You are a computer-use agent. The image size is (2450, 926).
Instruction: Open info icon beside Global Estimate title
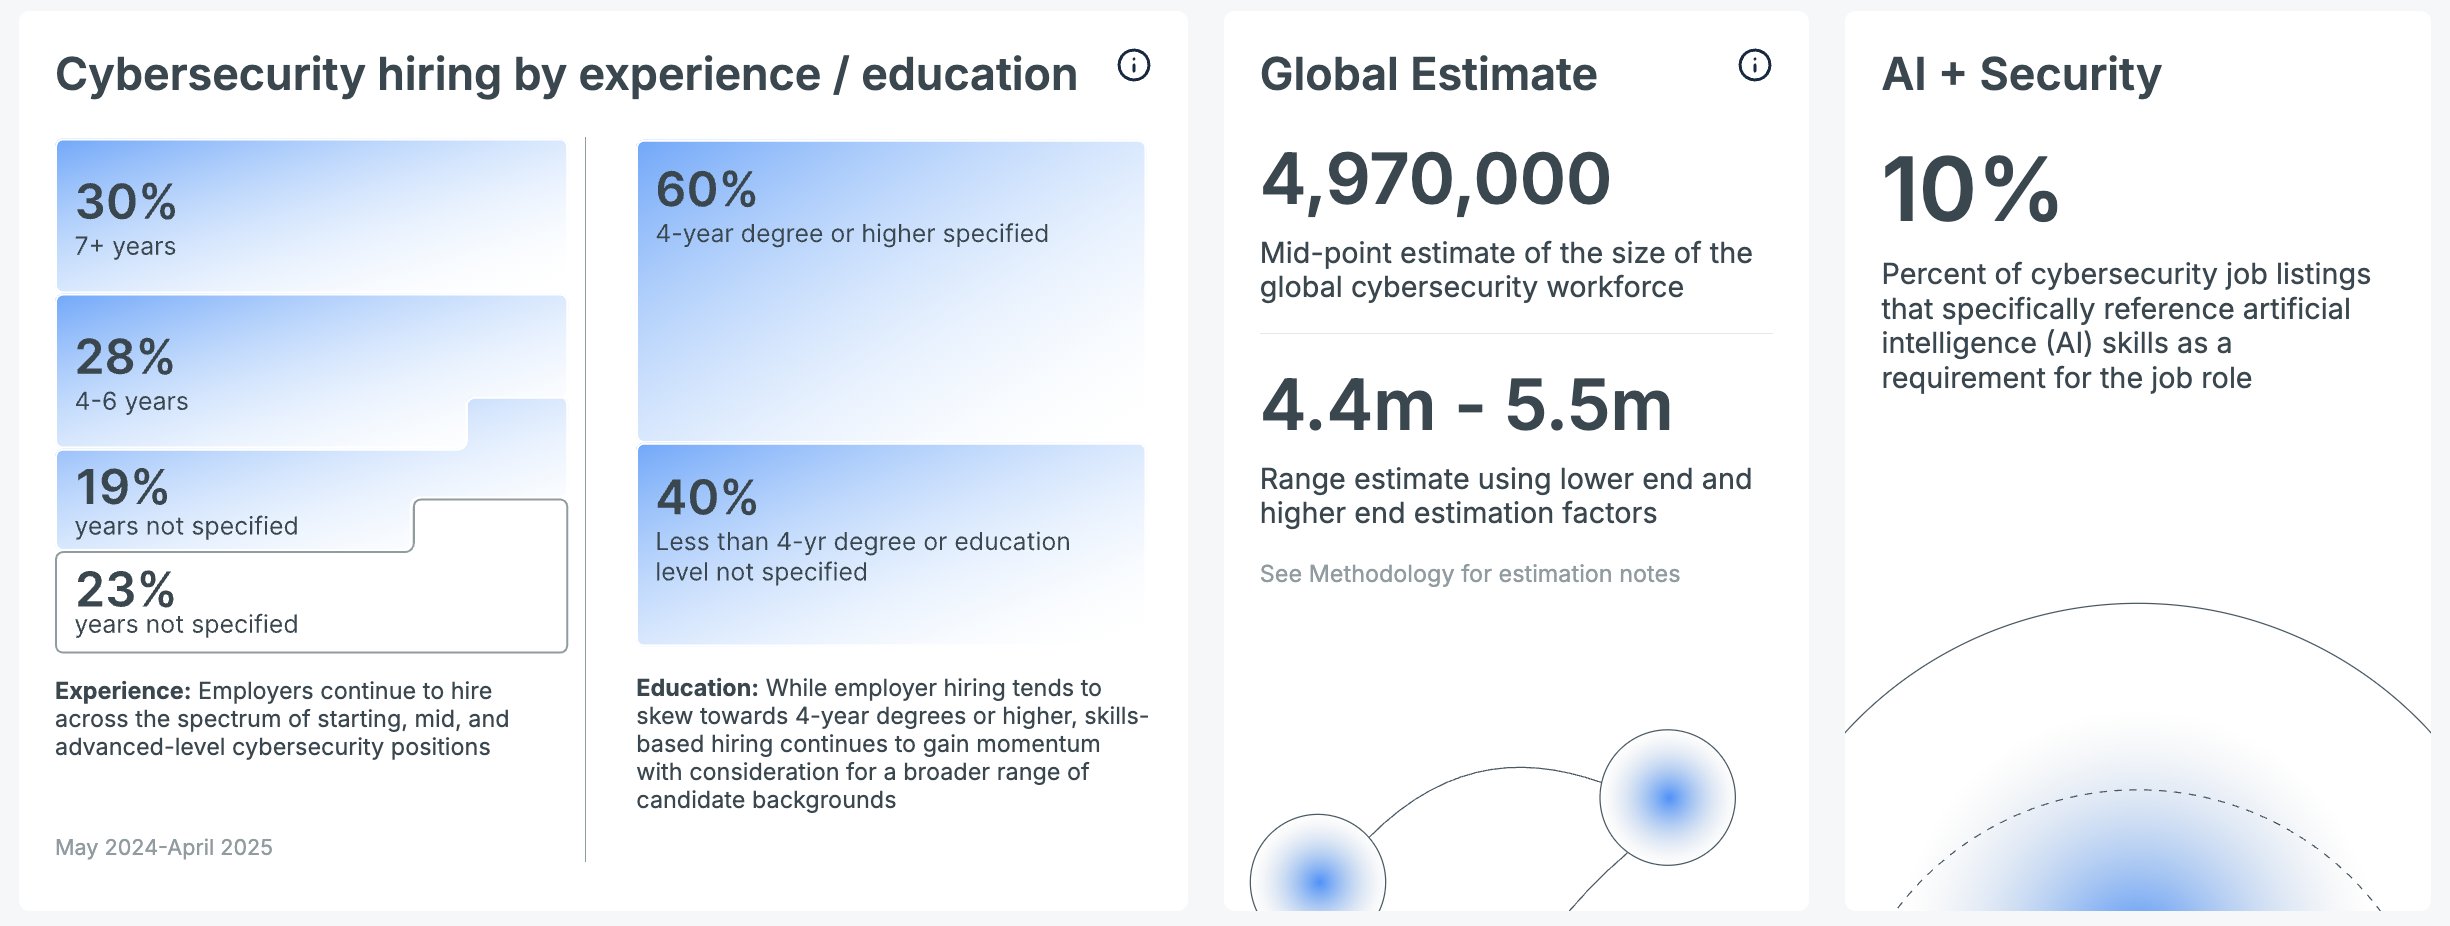coord(1754,66)
